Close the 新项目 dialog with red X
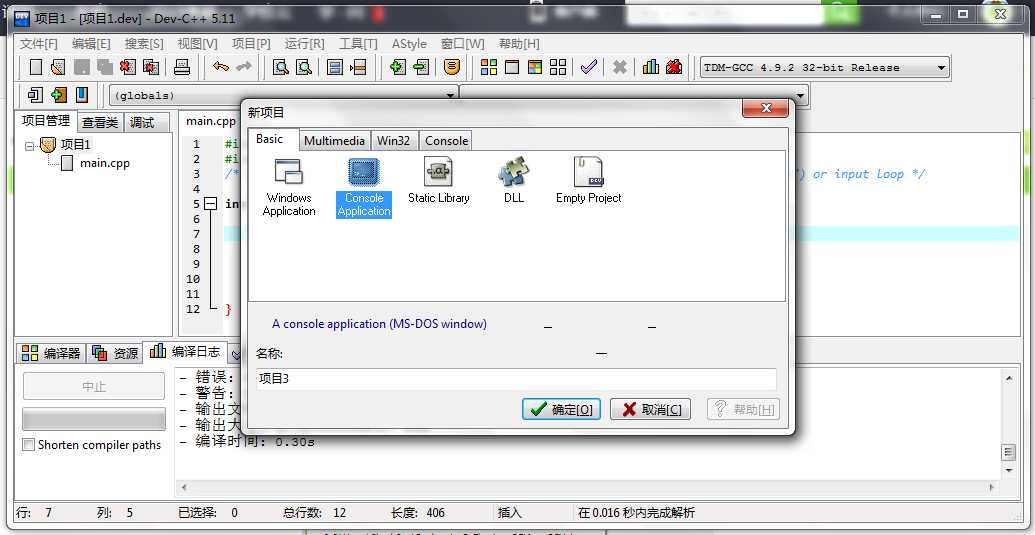The width and height of the screenshot is (1035, 535). click(x=765, y=108)
